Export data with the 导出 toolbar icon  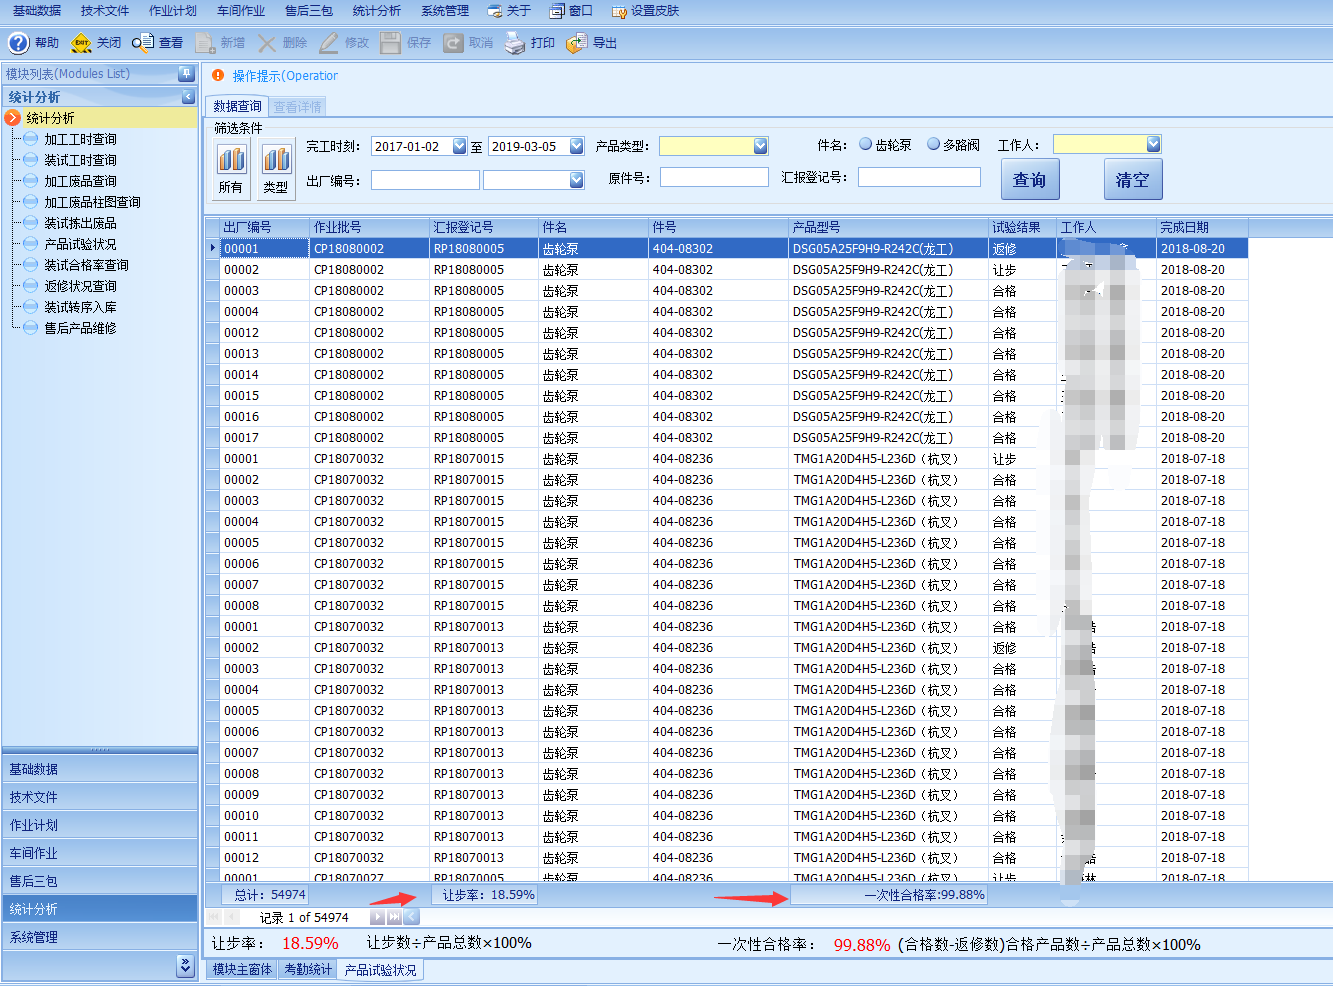[x=577, y=43]
